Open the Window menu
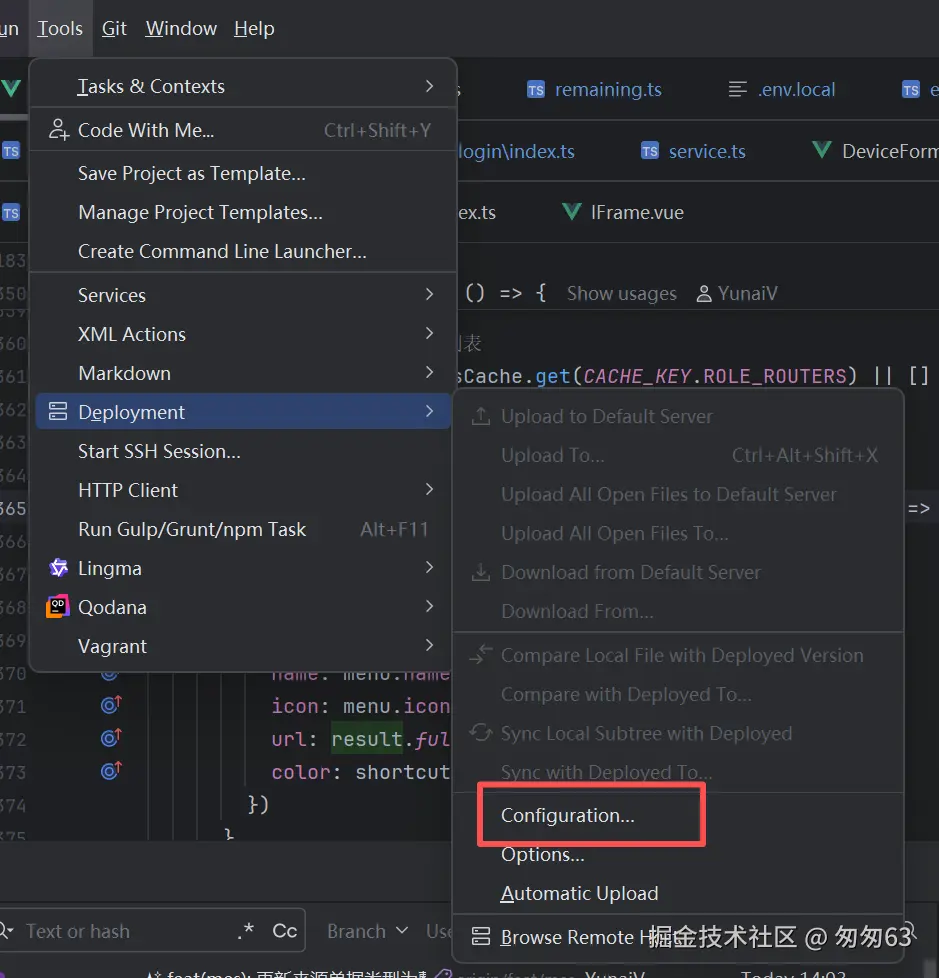Image resolution: width=939 pixels, height=978 pixels. pyautogui.click(x=181, y=29)
